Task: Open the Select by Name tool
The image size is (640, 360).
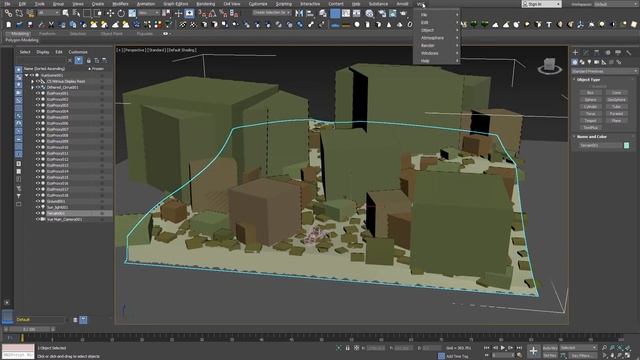Action: click(76, 13)
